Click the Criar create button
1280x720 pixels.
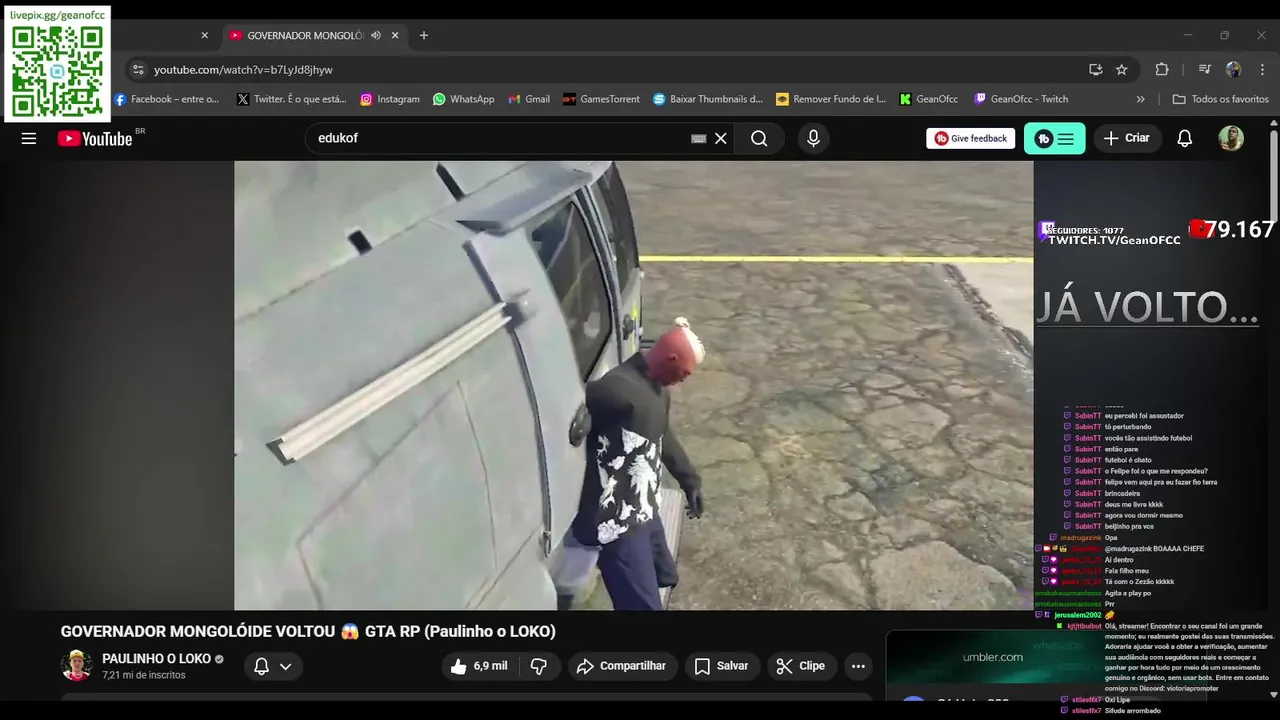tap(1127, 138)
